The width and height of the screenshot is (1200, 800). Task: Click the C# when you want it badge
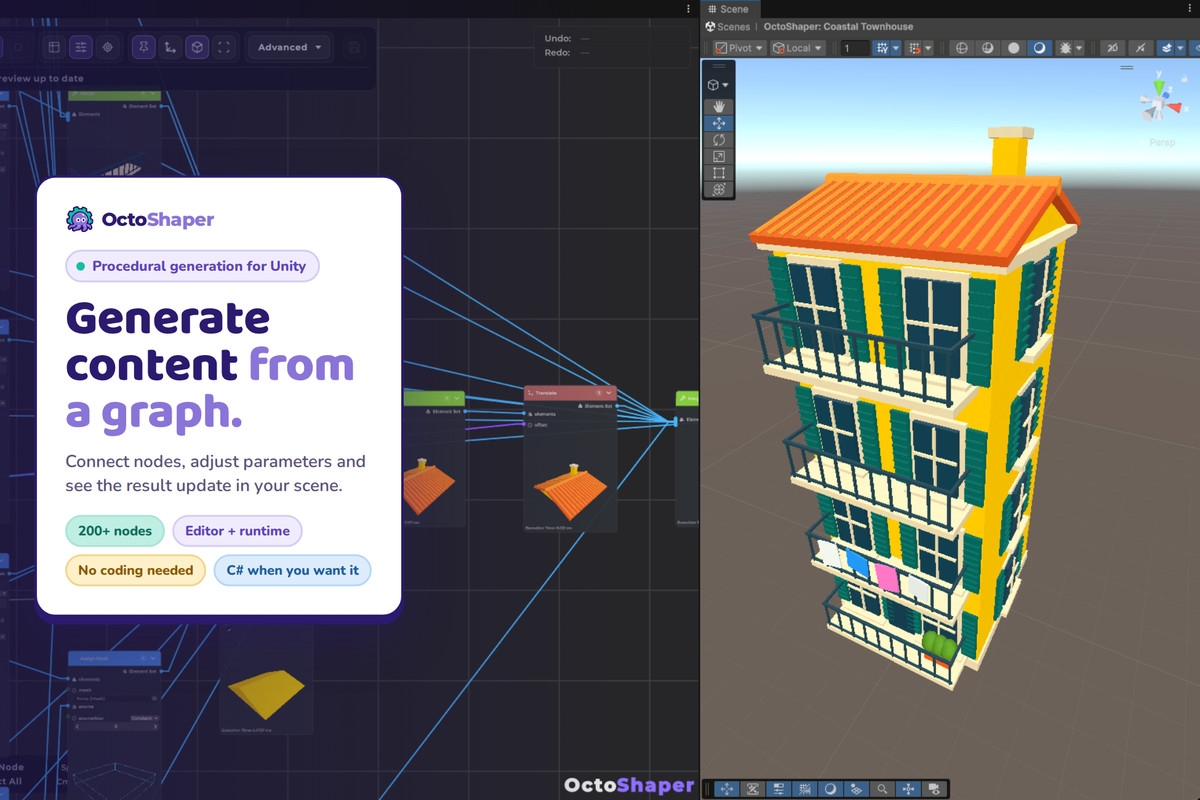point(292,571)
